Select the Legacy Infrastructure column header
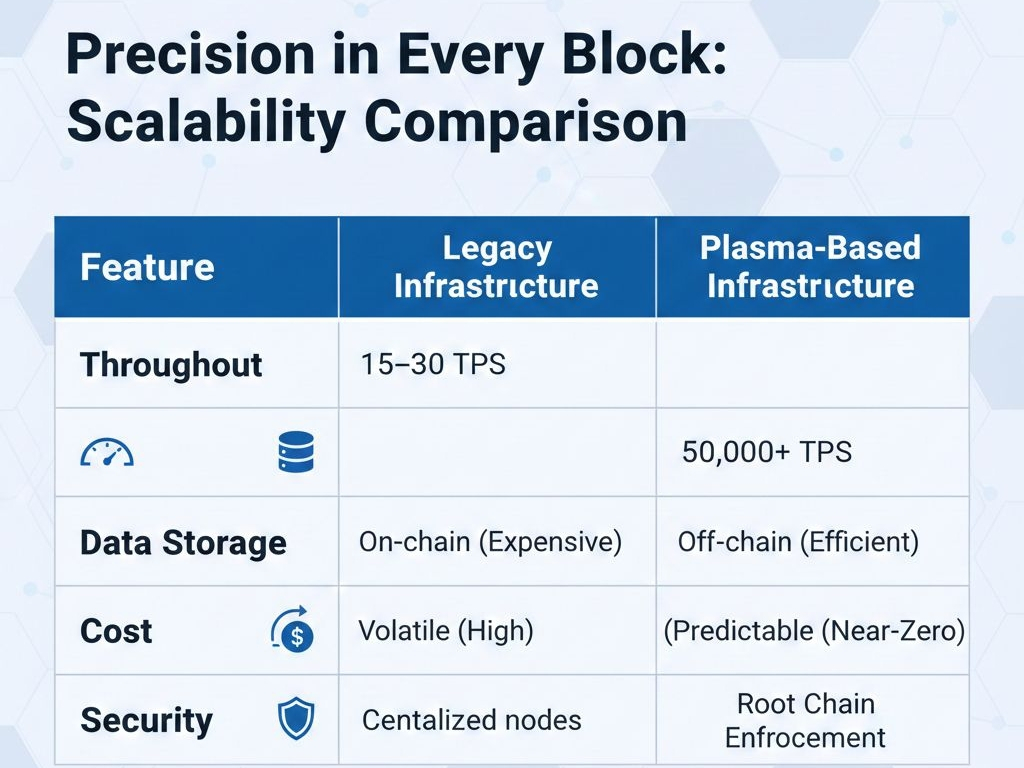 point(497,267)
